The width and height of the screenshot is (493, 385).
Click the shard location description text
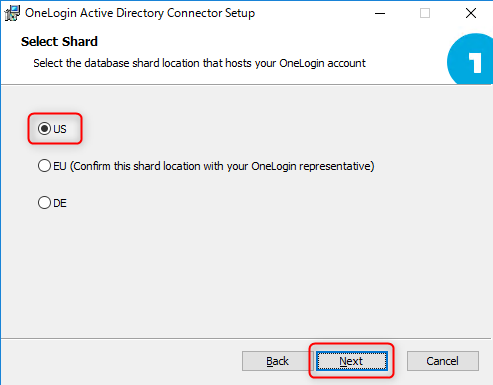coord(199,63)
